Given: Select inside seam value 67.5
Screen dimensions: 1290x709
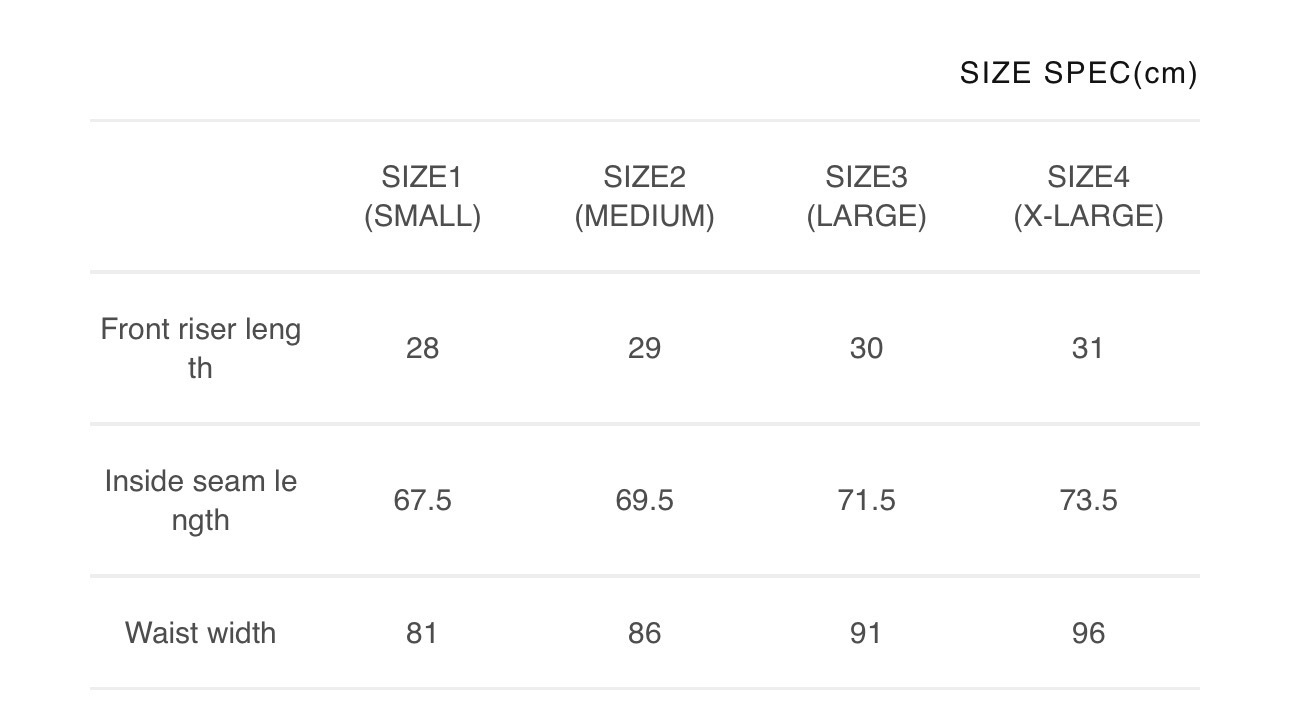Looking at the screenshot, I should pos(422,500).
